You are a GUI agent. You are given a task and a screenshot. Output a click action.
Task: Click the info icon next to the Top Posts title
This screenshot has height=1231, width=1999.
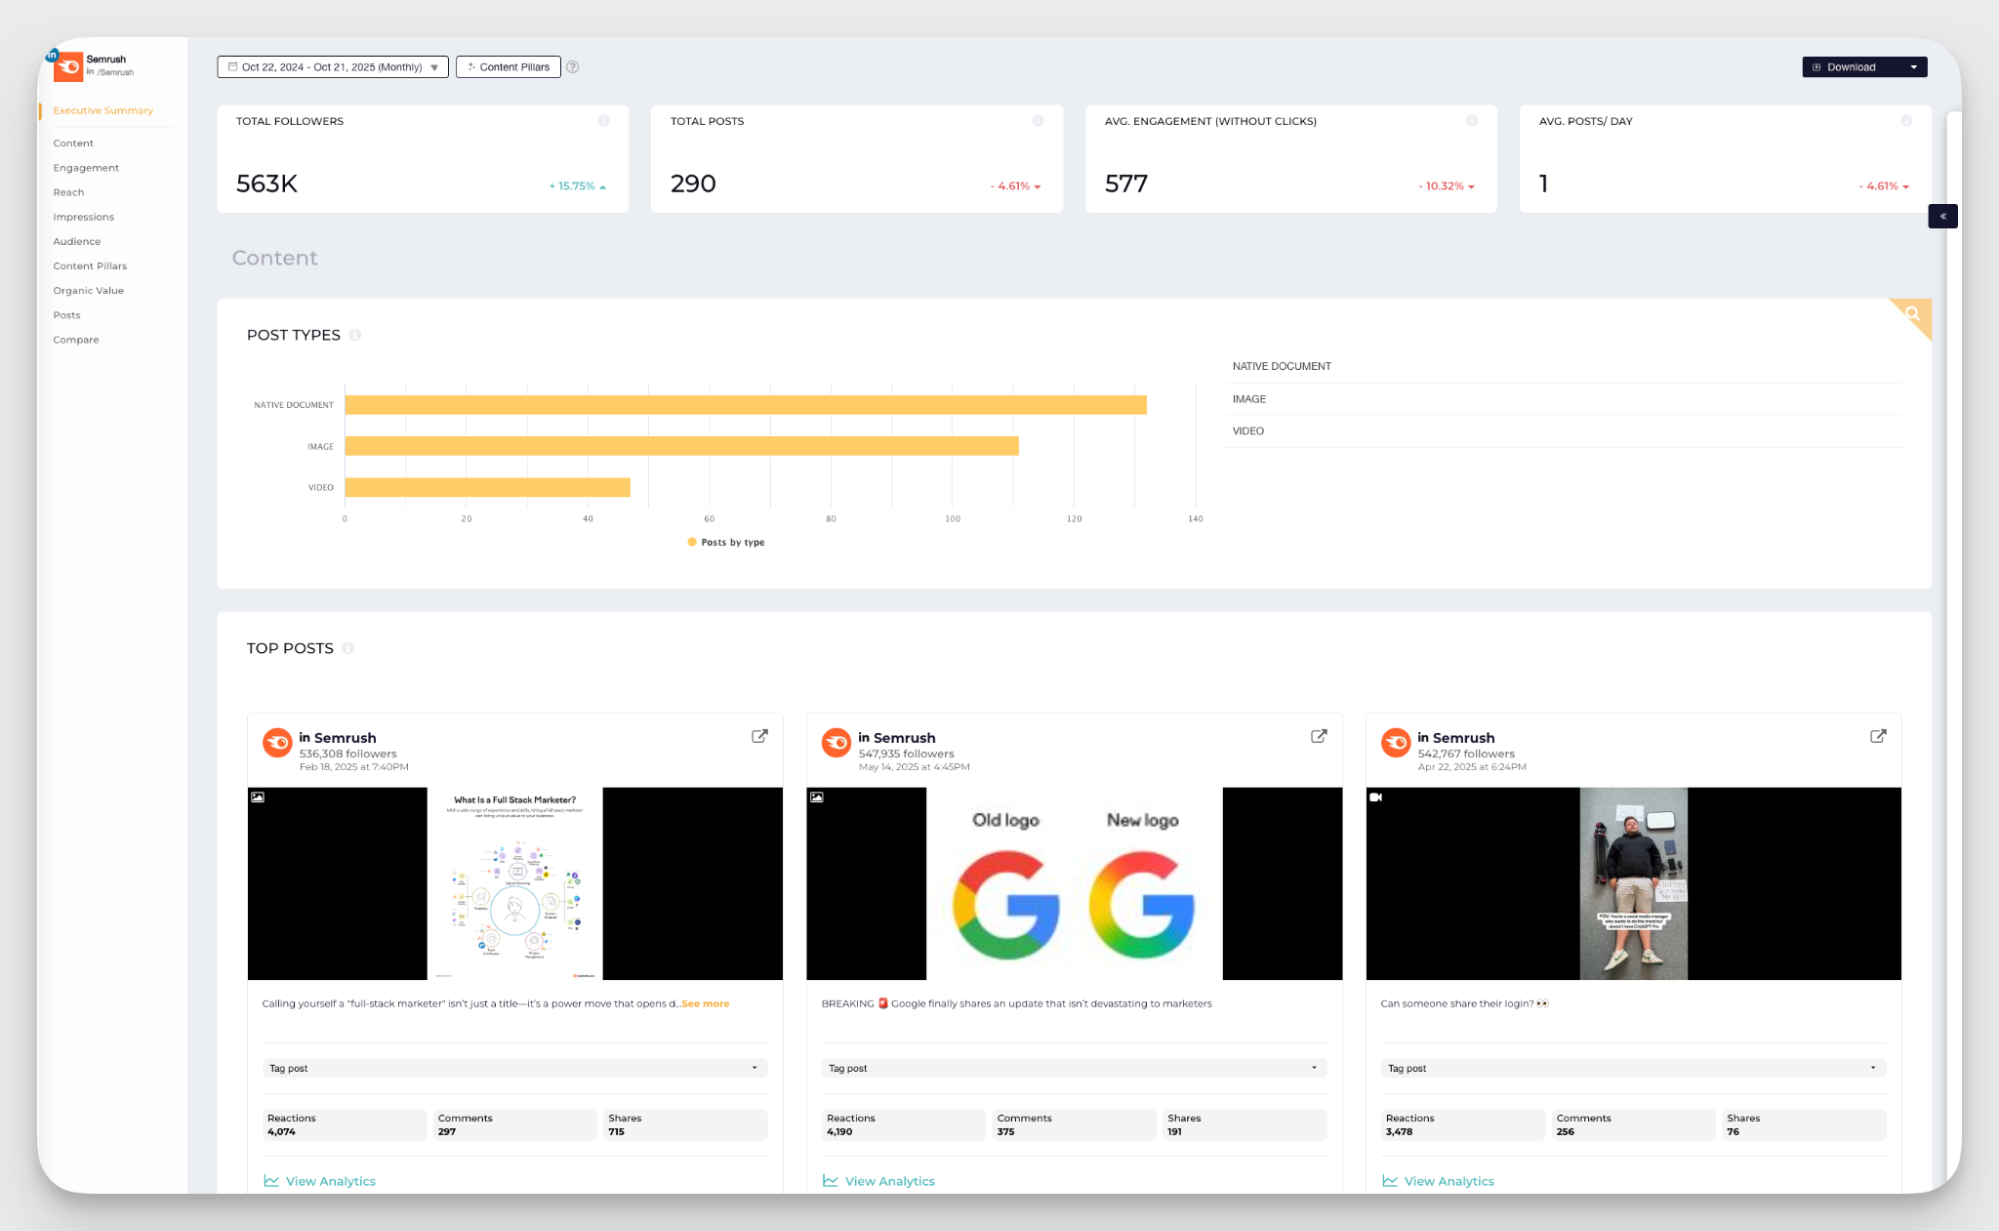pos(348,648)
